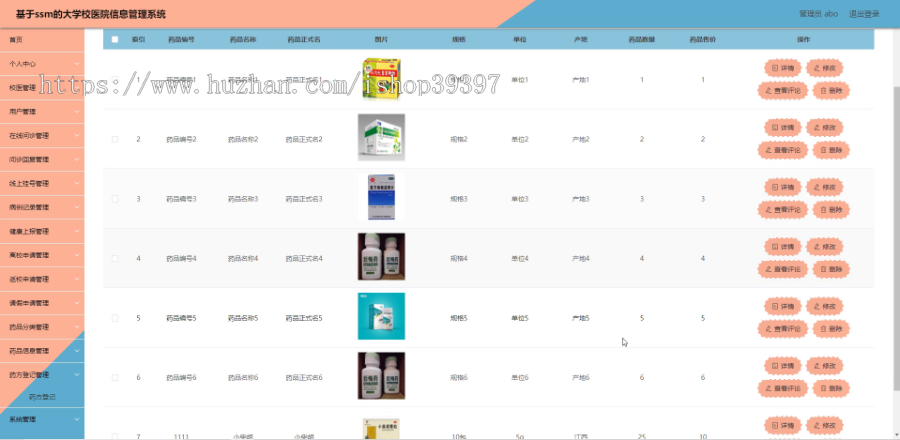Click the 药品数量 column header
Screen dimensions: 900x440
coord(642,40)
